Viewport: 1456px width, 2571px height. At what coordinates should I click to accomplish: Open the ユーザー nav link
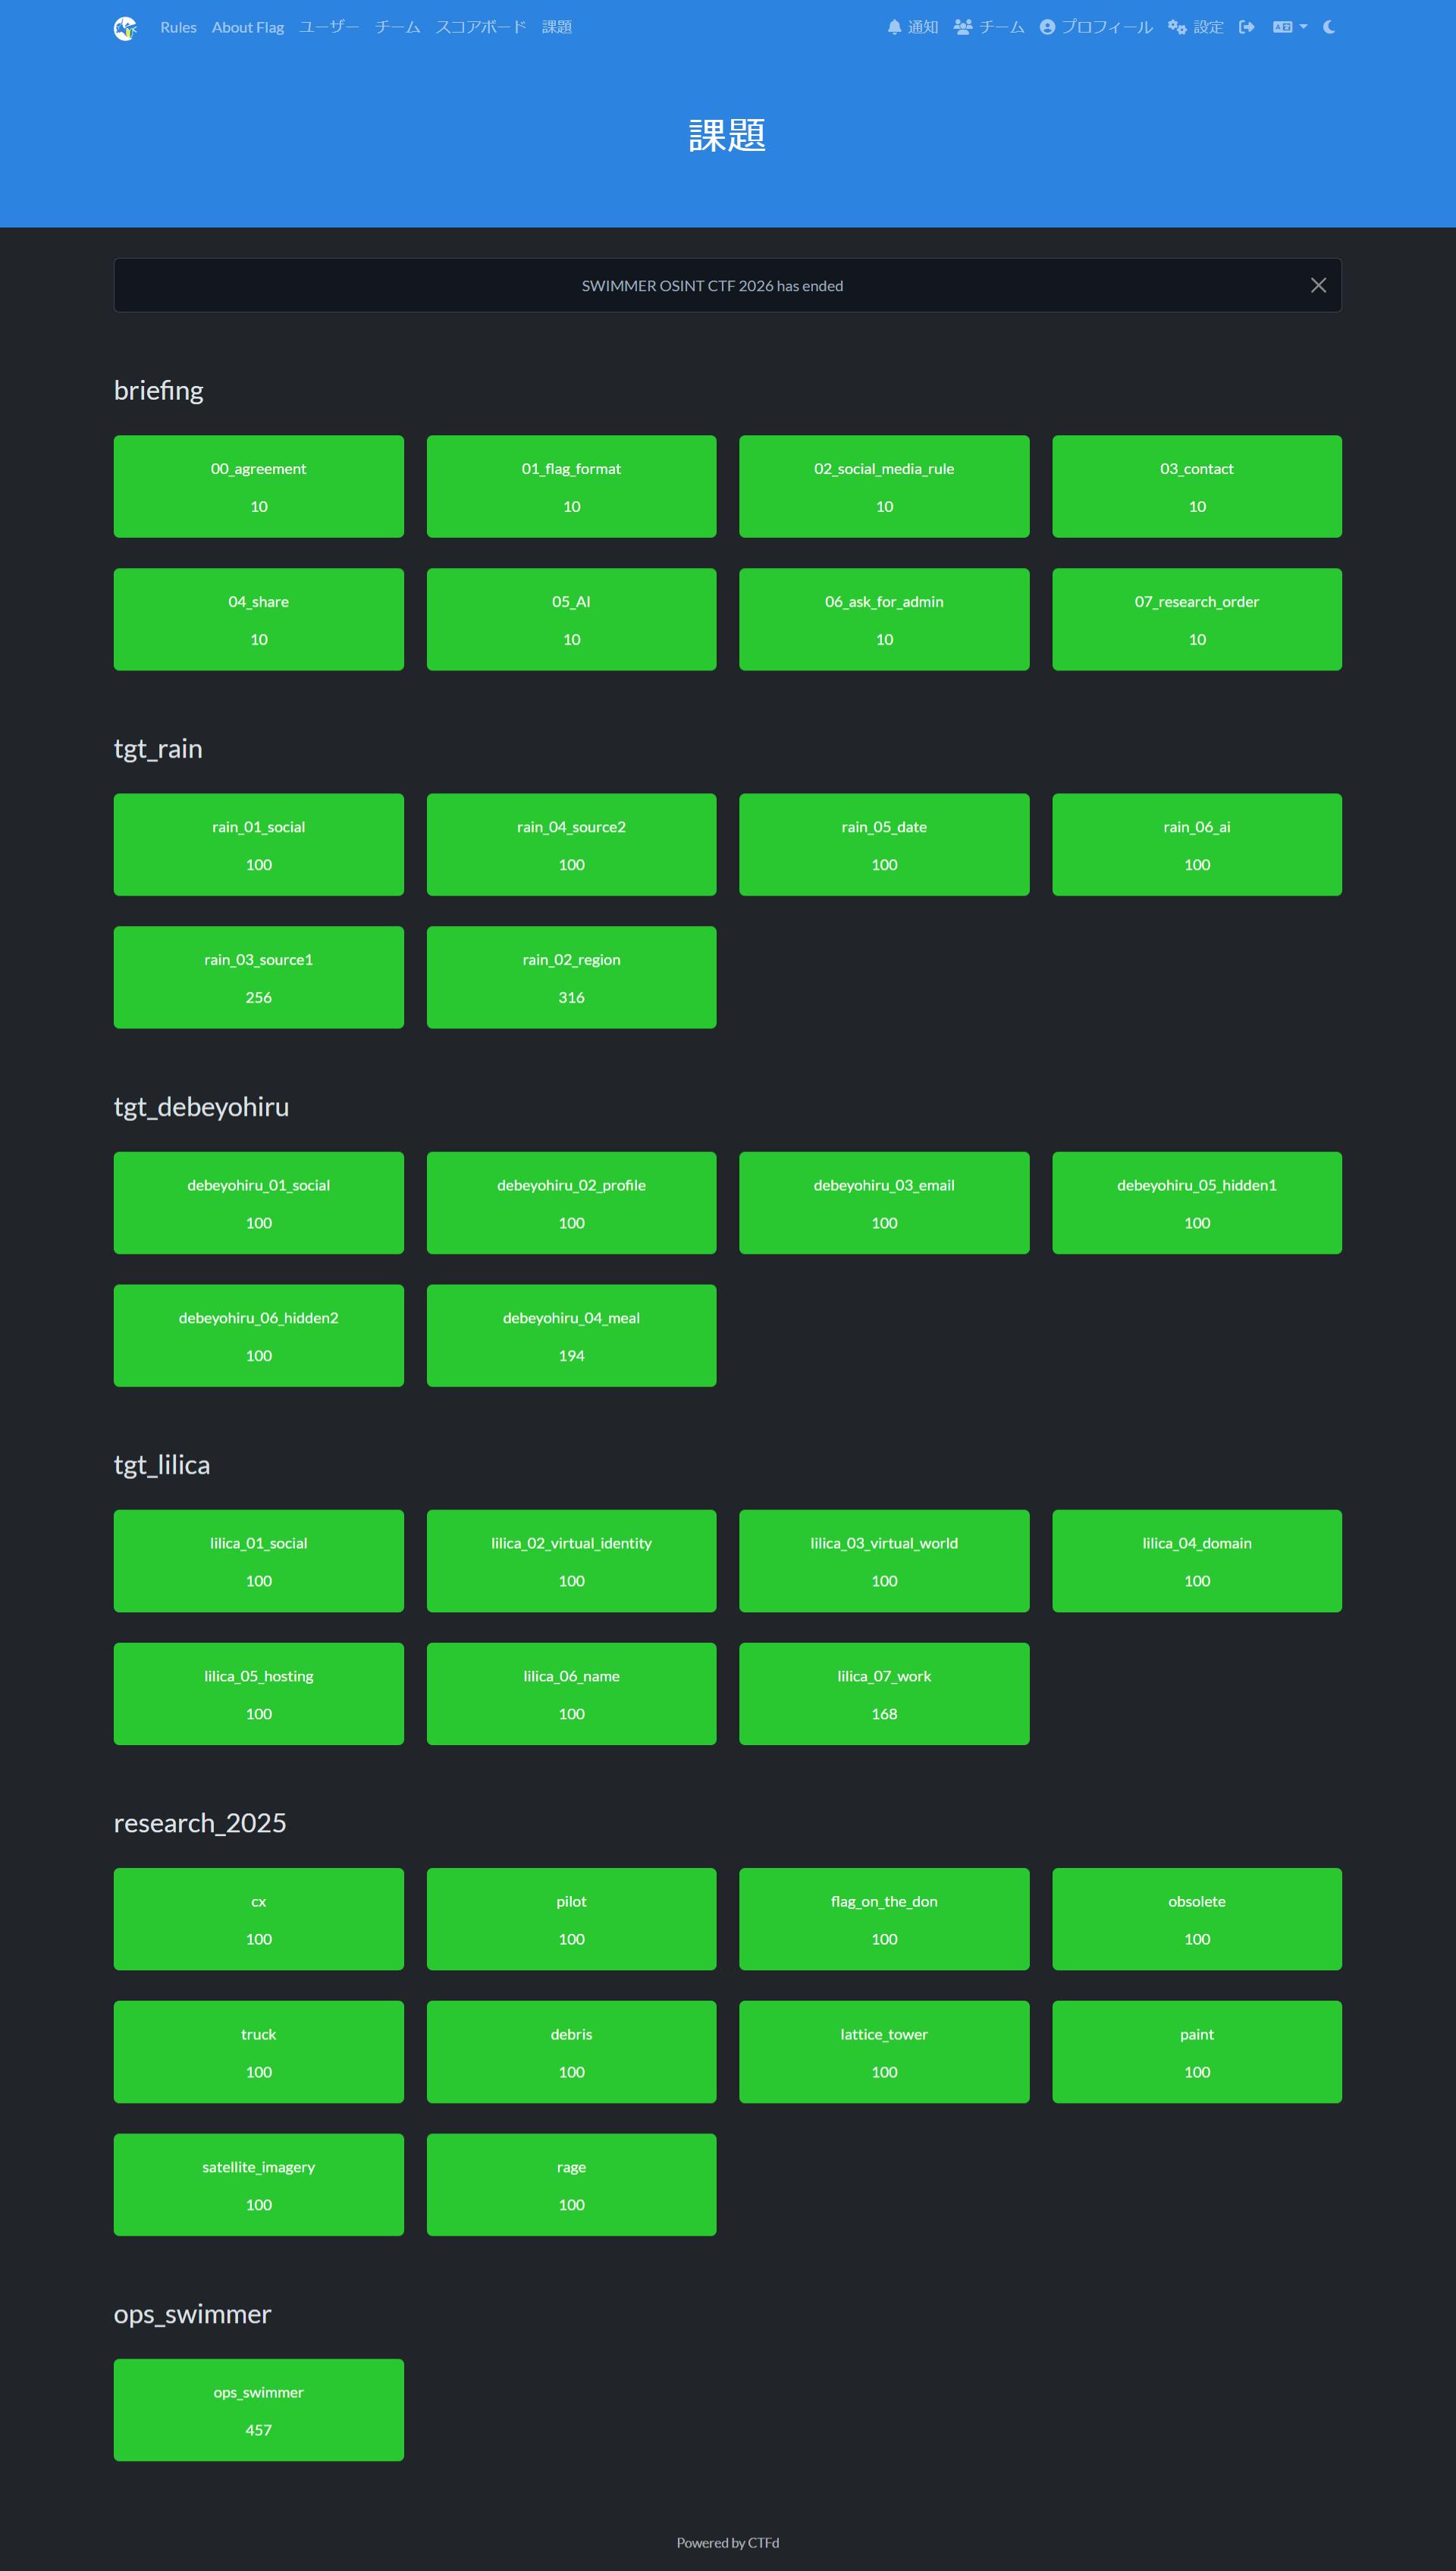[x=329, y=28]
